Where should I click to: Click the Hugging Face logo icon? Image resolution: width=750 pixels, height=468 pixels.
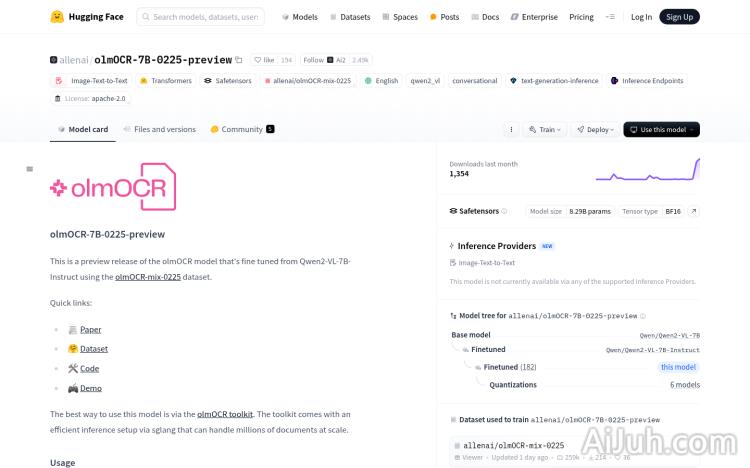tap(57, 17)
